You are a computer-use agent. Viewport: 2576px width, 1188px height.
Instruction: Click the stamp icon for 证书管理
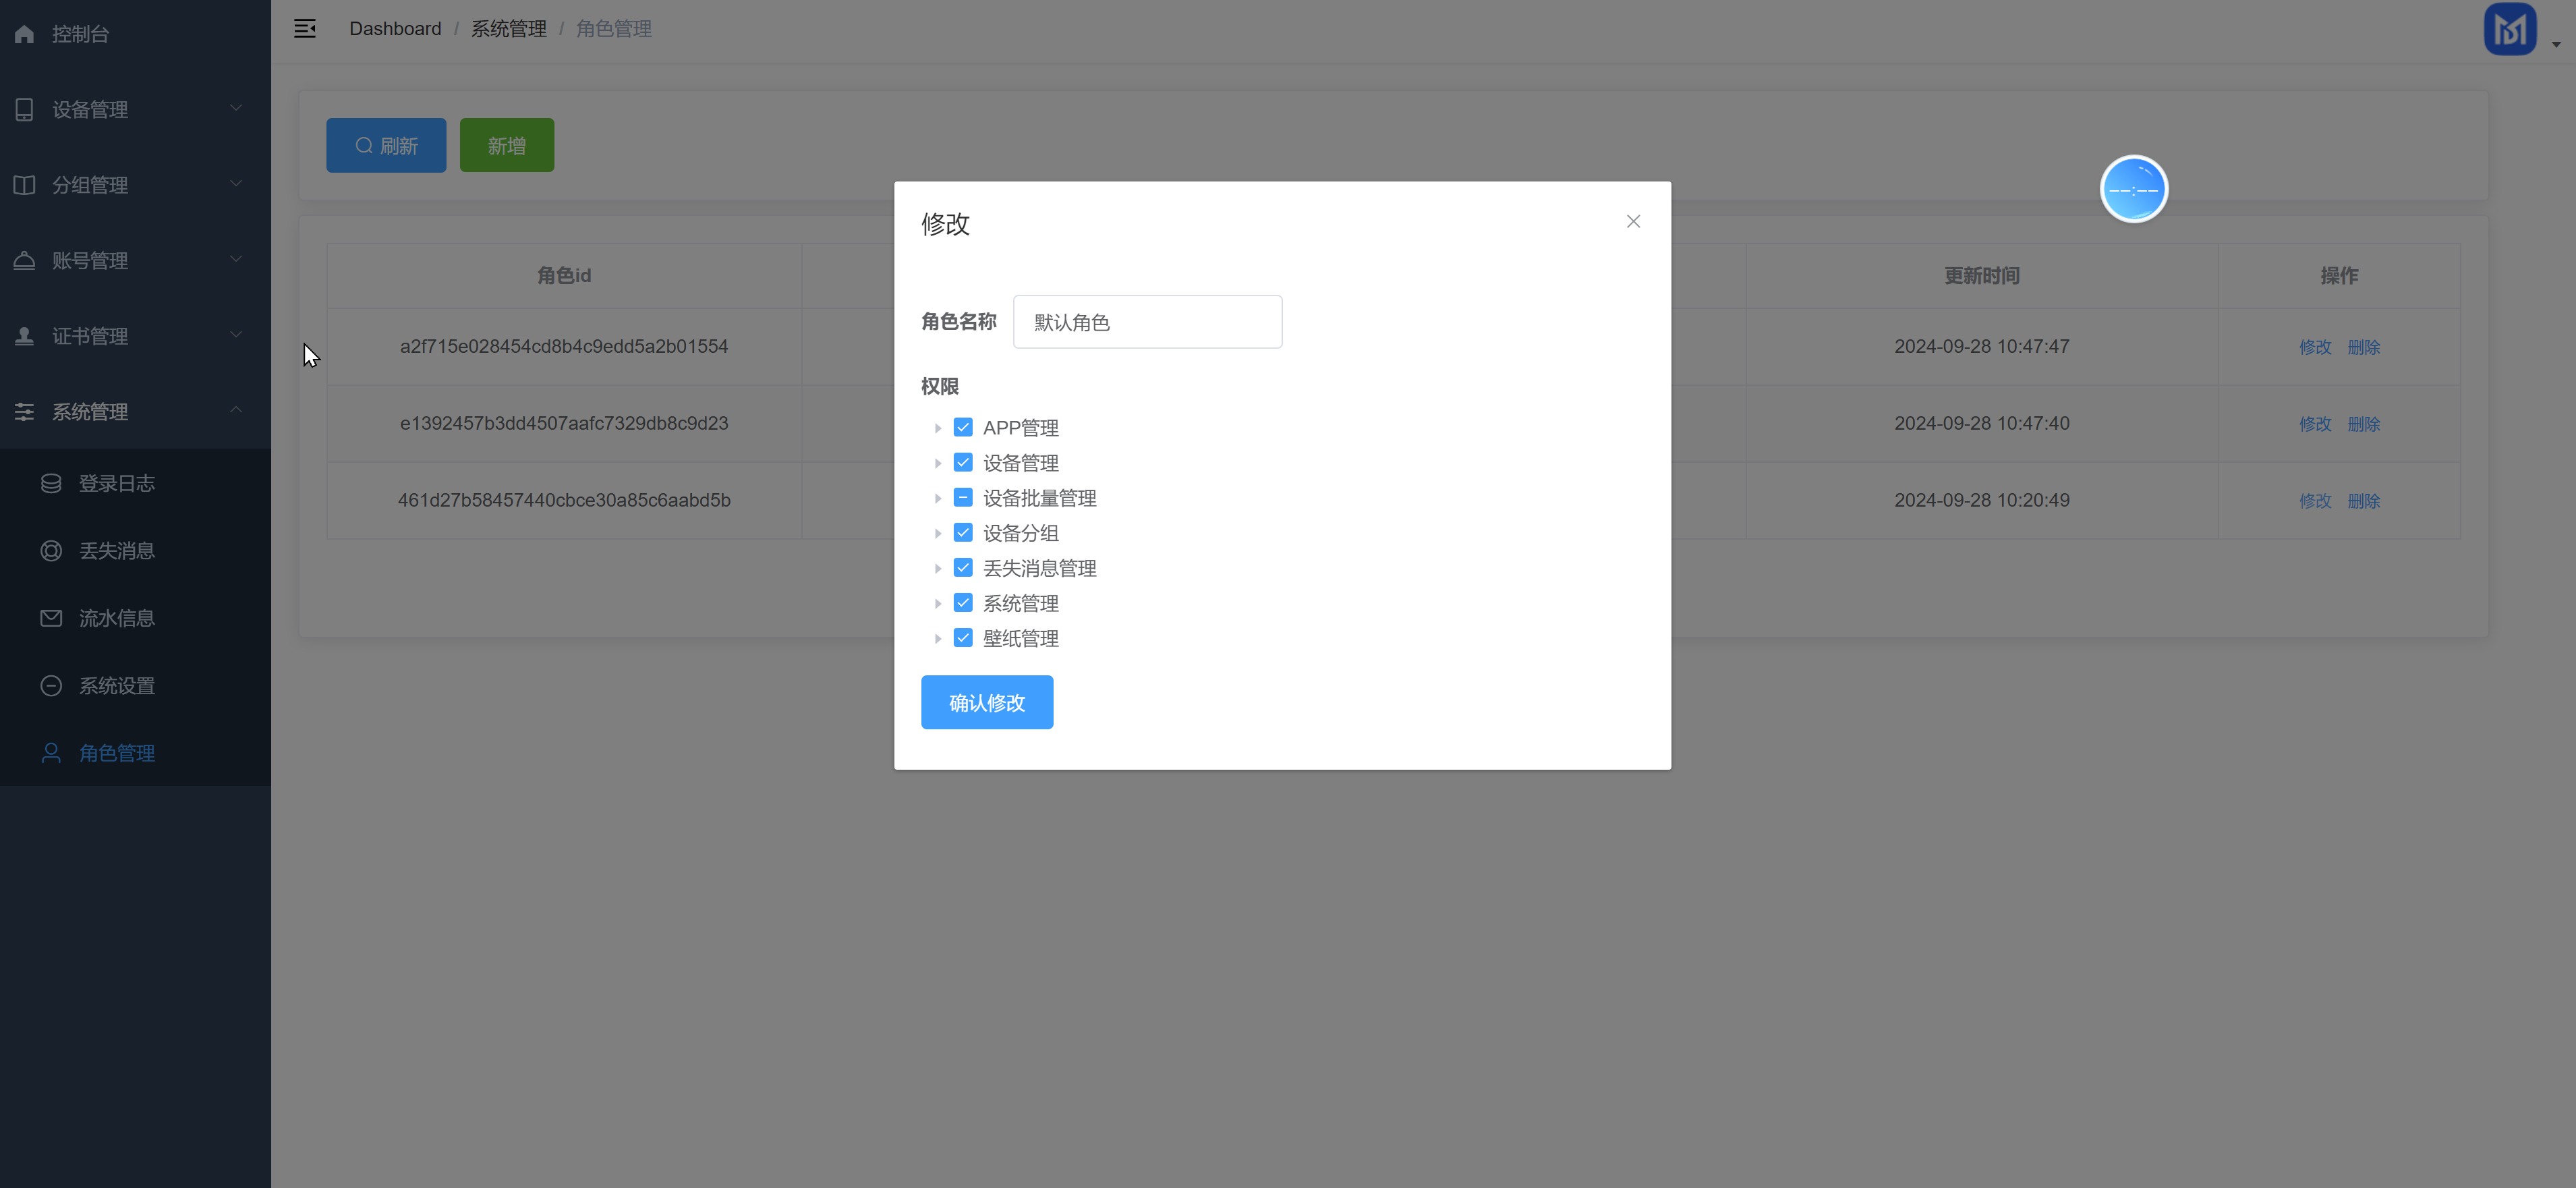[x=24, y=336]
